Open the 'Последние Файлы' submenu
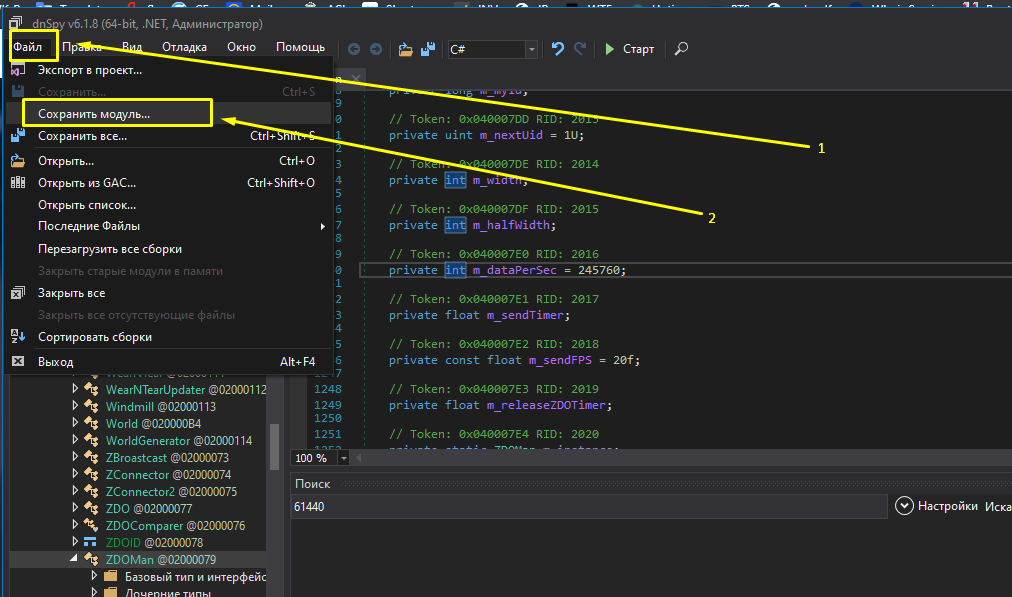 click(89, 226)
